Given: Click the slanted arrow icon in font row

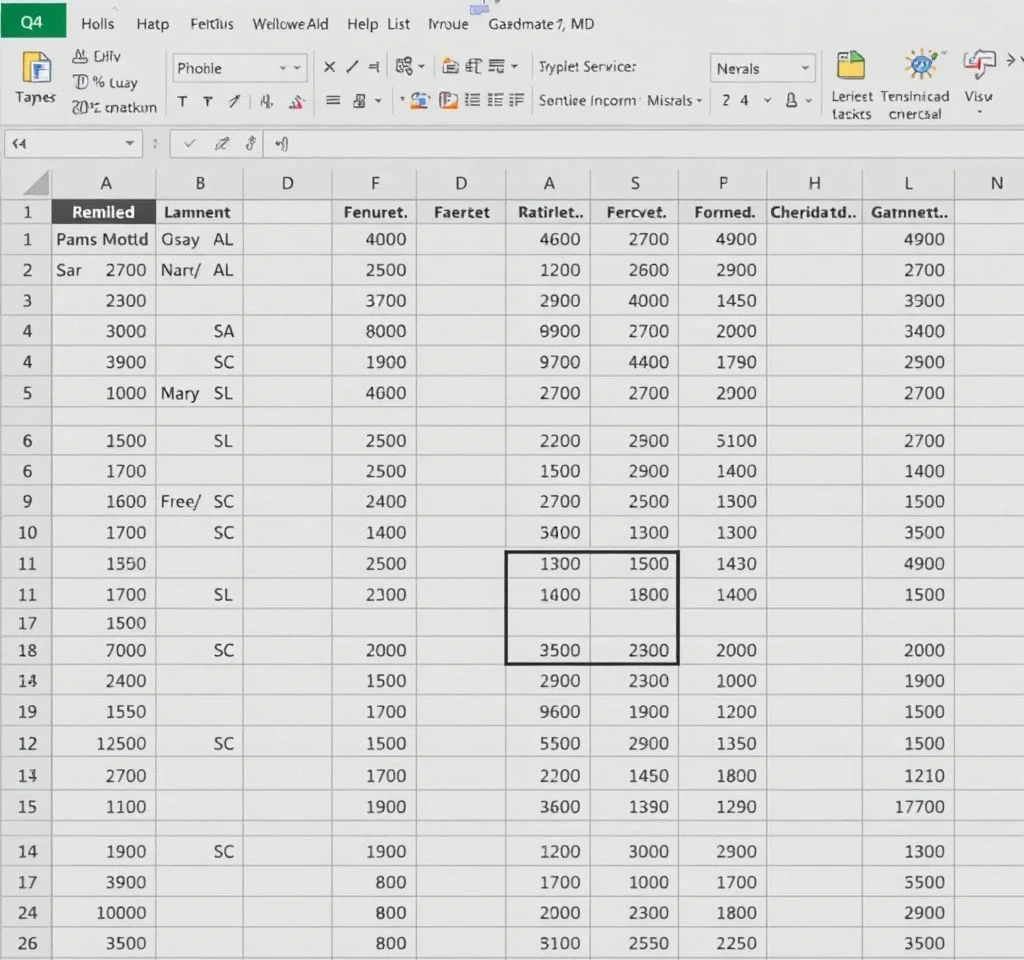Looking at the screenshot, I should pyautogui.click(x=234, y=101).
